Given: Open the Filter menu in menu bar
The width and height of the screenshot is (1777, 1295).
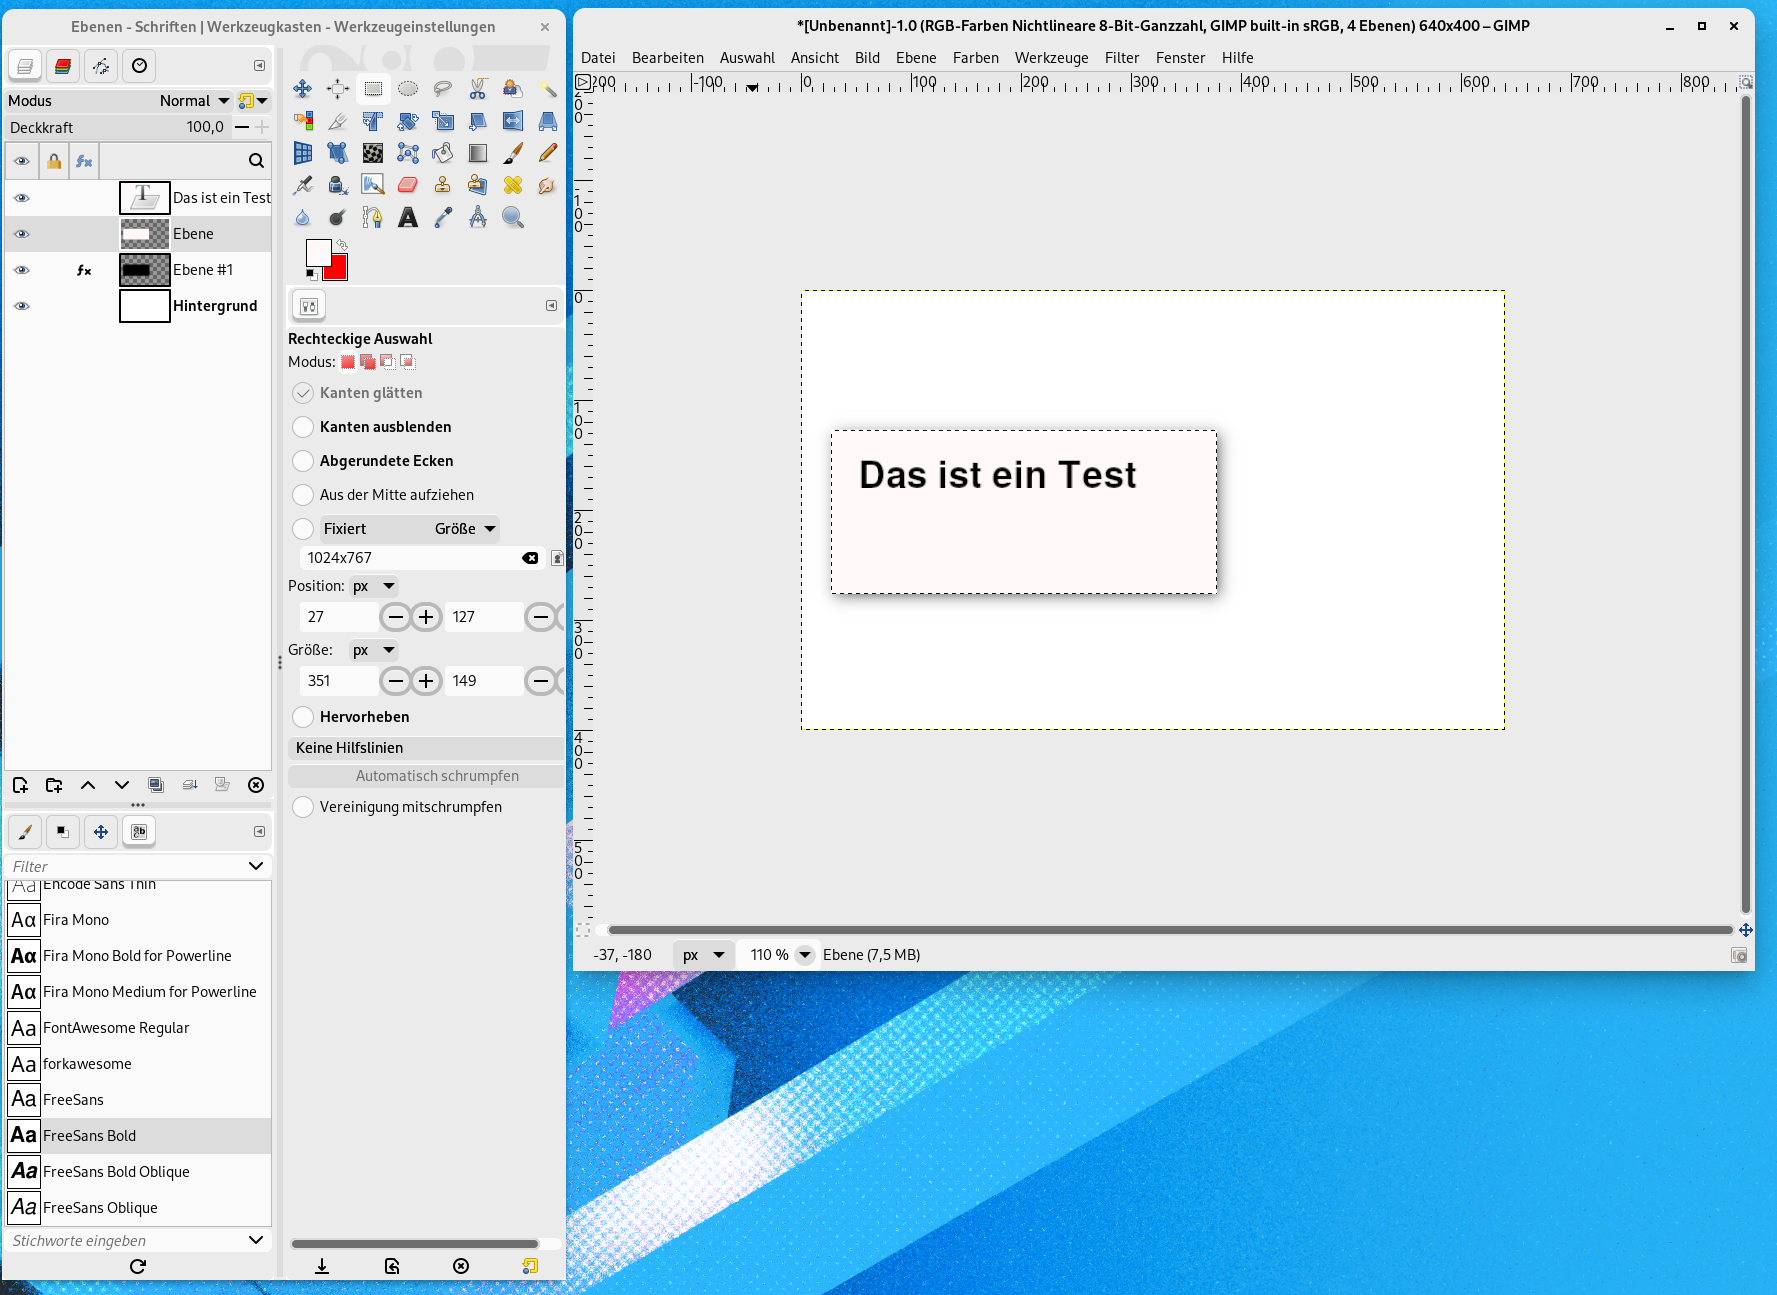Looking at the screenshot, I should (x=1122, y=58).
